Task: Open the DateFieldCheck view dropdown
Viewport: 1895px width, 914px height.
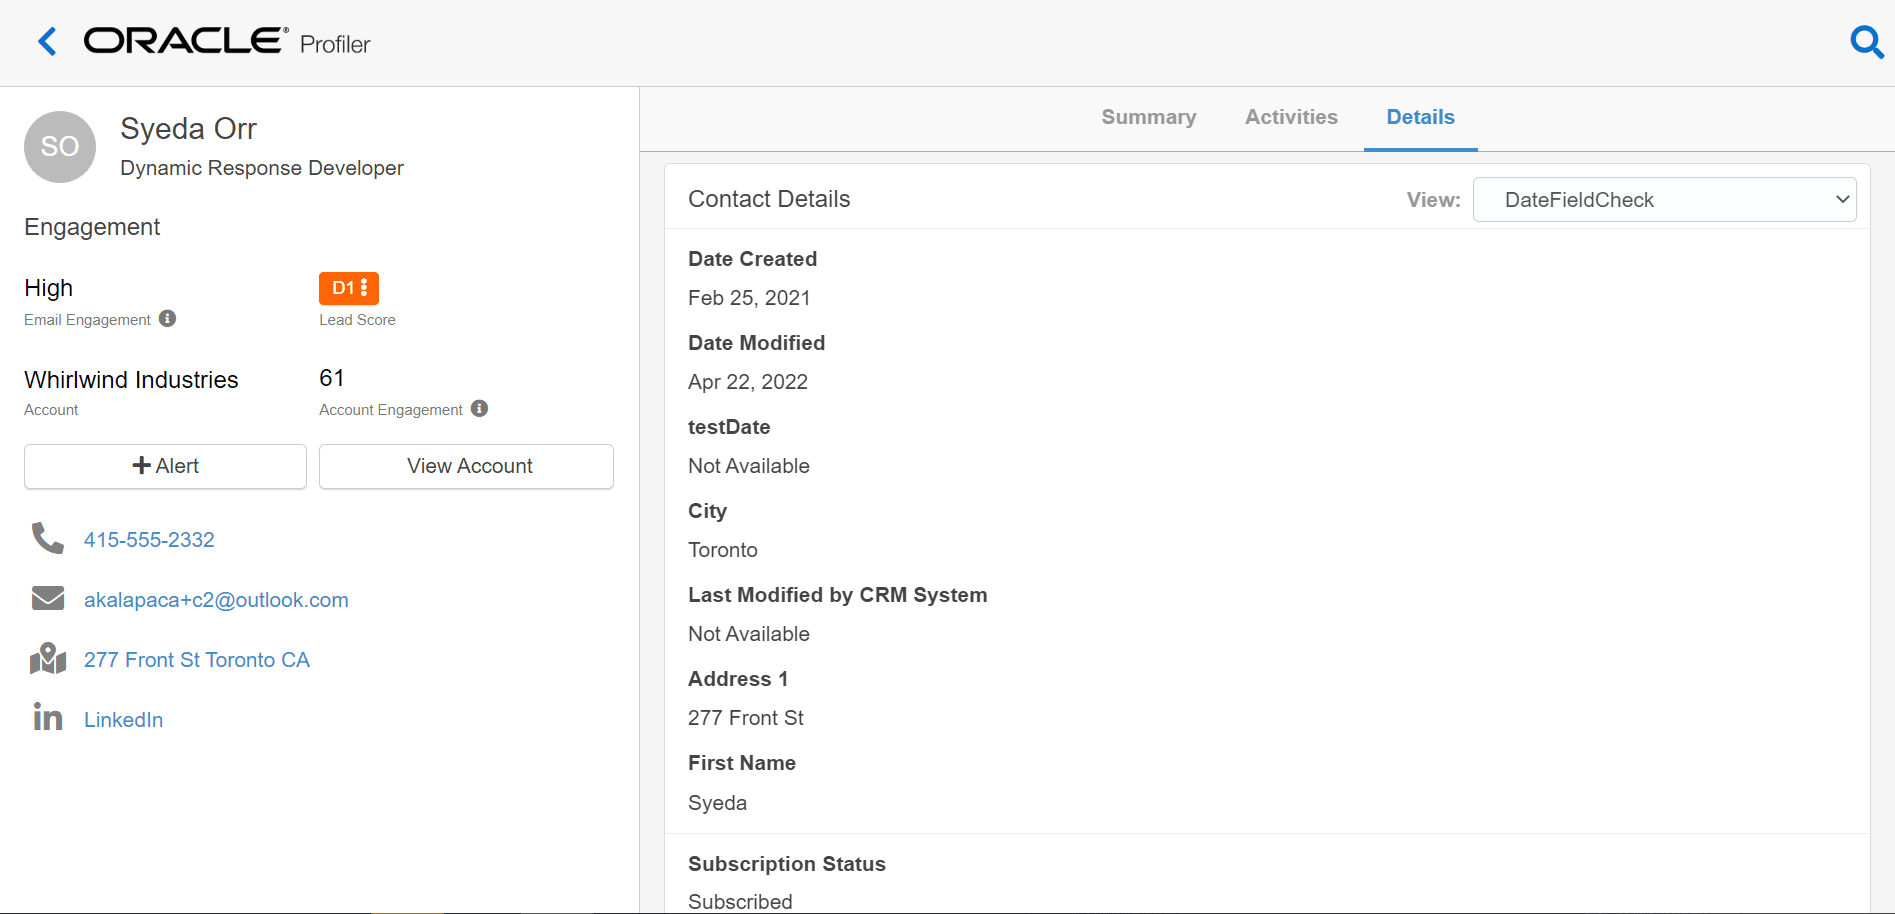Action: pos(1663,199)
